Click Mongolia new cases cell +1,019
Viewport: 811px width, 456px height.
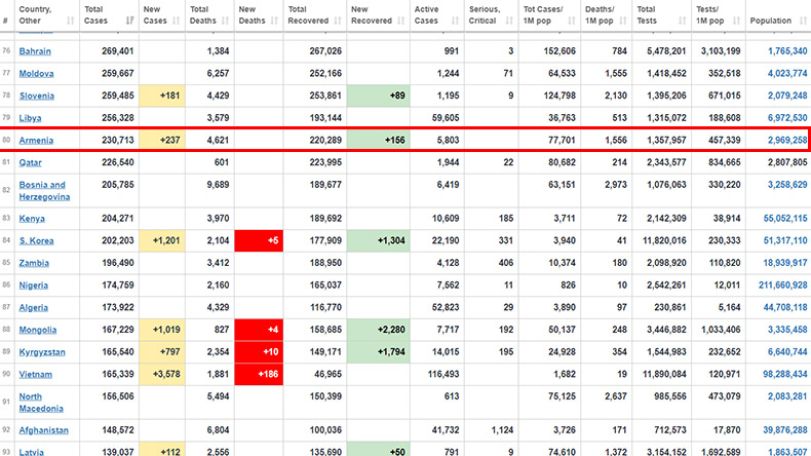[x=162, y=330]
